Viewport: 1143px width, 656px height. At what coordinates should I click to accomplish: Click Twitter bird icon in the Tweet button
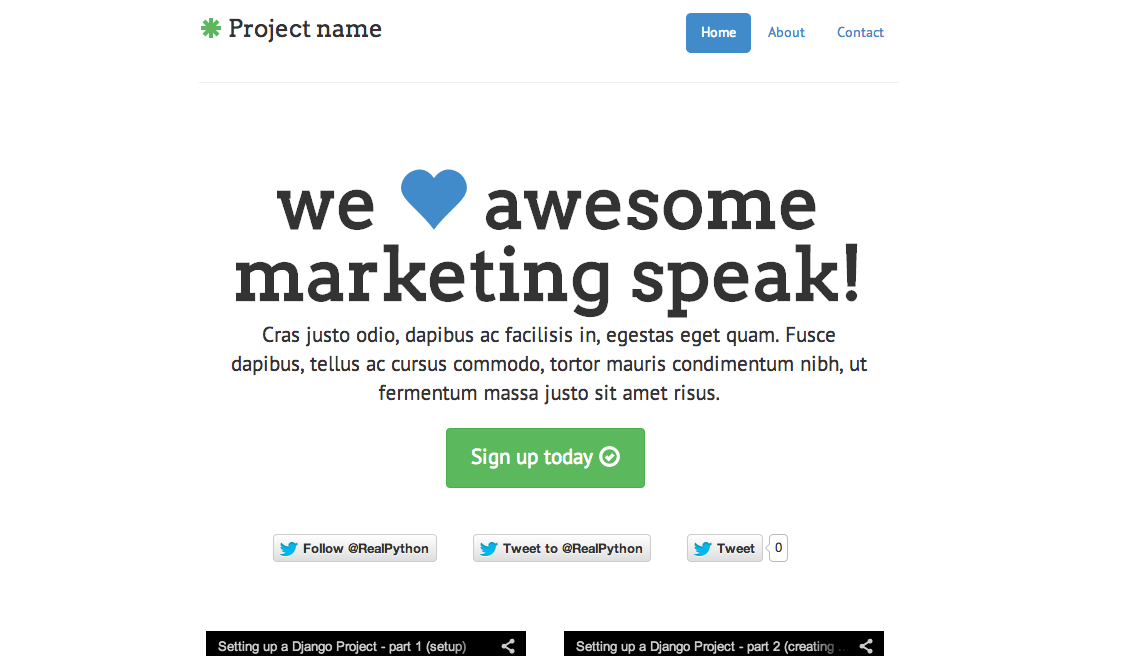pos(702,548)
